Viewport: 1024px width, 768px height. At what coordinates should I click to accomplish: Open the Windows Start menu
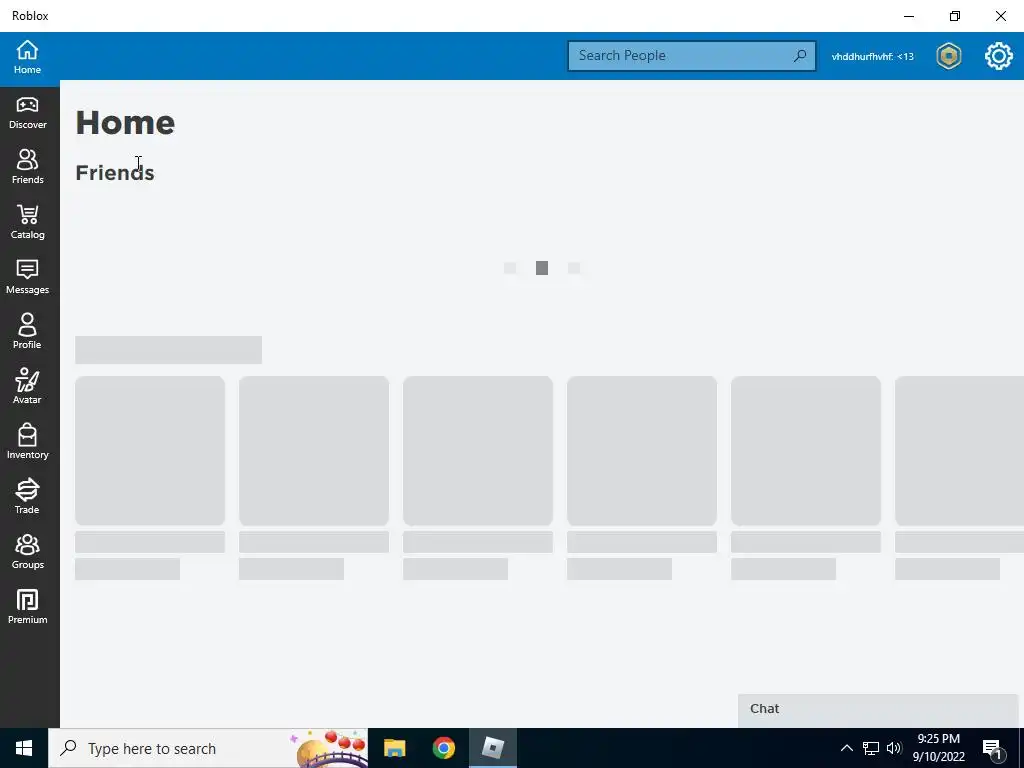pos(24,748)
